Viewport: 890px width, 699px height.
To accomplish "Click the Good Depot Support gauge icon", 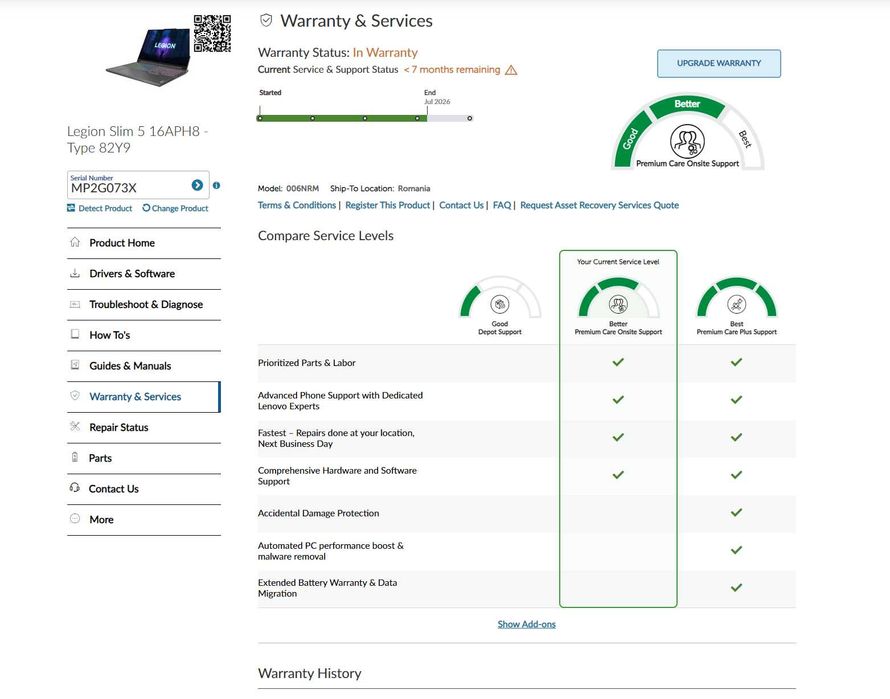I will click(500, 304).
